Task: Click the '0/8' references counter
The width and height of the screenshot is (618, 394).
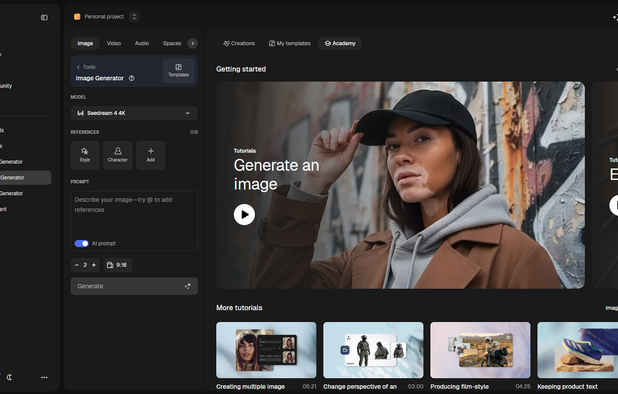Action: (x=194, y=132)
